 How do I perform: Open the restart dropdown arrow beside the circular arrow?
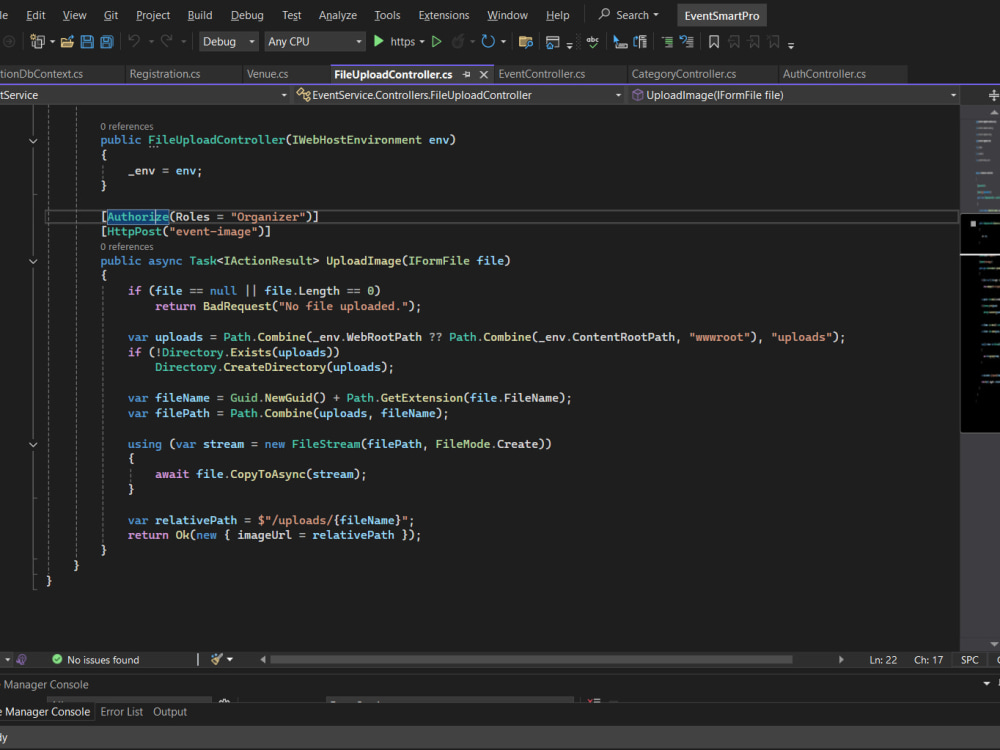coord(503,42)
